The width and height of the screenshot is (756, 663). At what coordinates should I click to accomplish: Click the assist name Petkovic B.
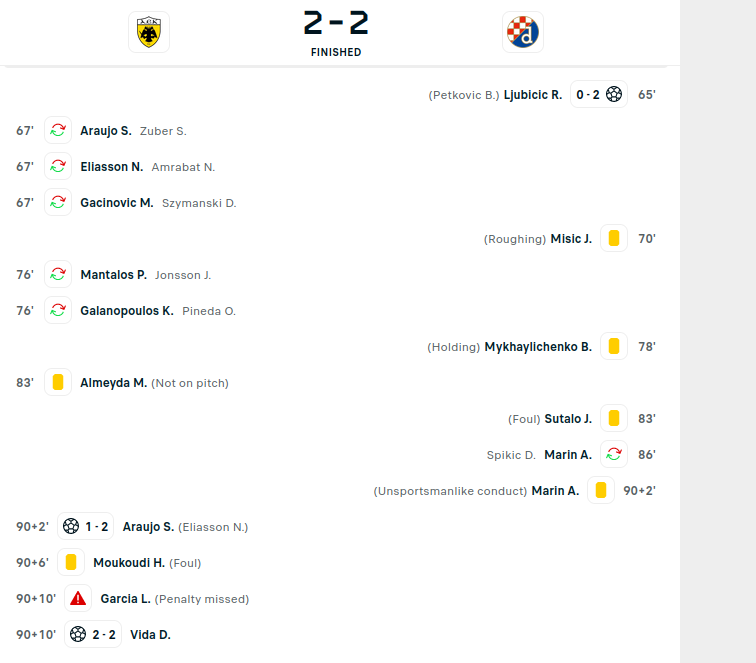(x=465, y=95)
